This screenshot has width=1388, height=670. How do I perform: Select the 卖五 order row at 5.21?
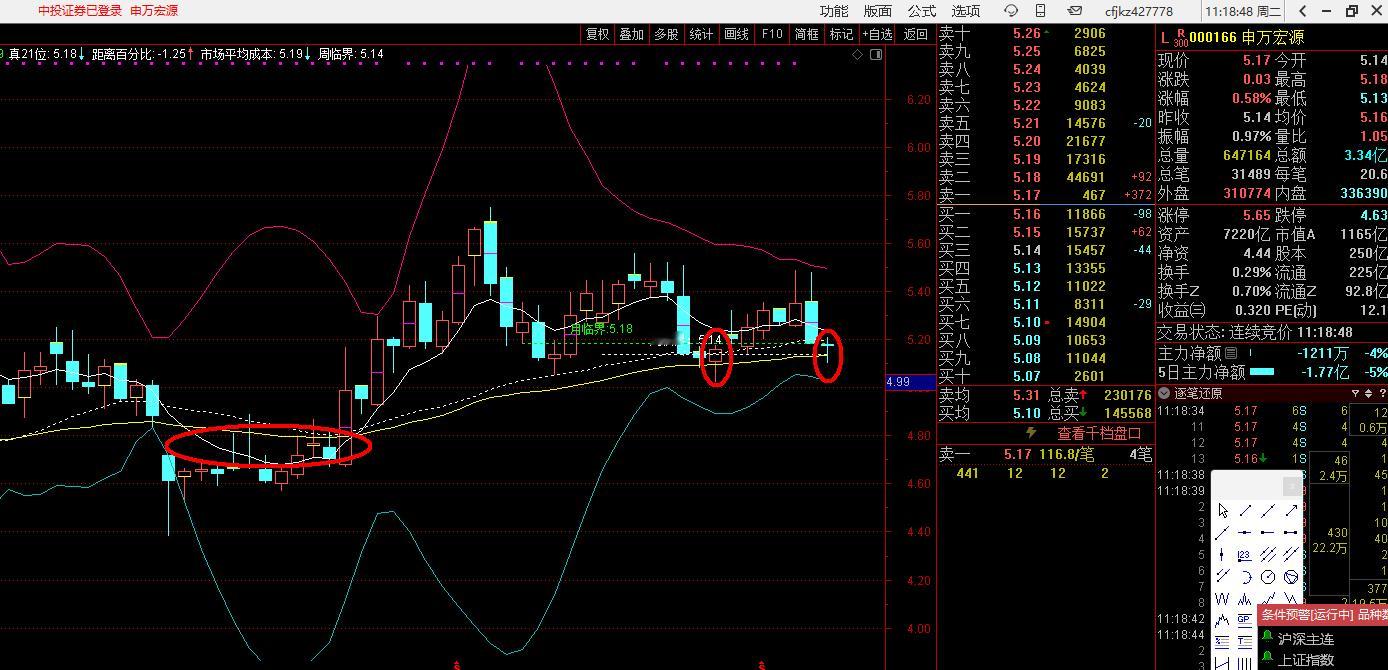pos(1046,123)
